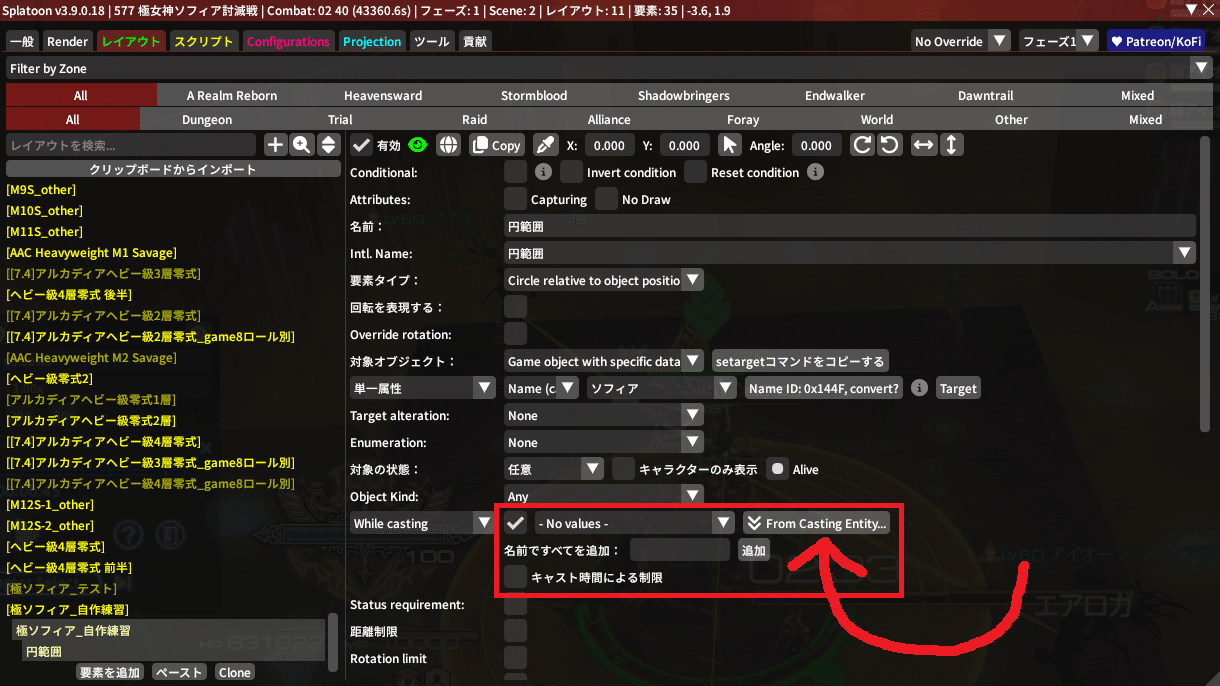Click the magnifier search icon beside layout search
1220x686 pixels.
tap(301, 145)
